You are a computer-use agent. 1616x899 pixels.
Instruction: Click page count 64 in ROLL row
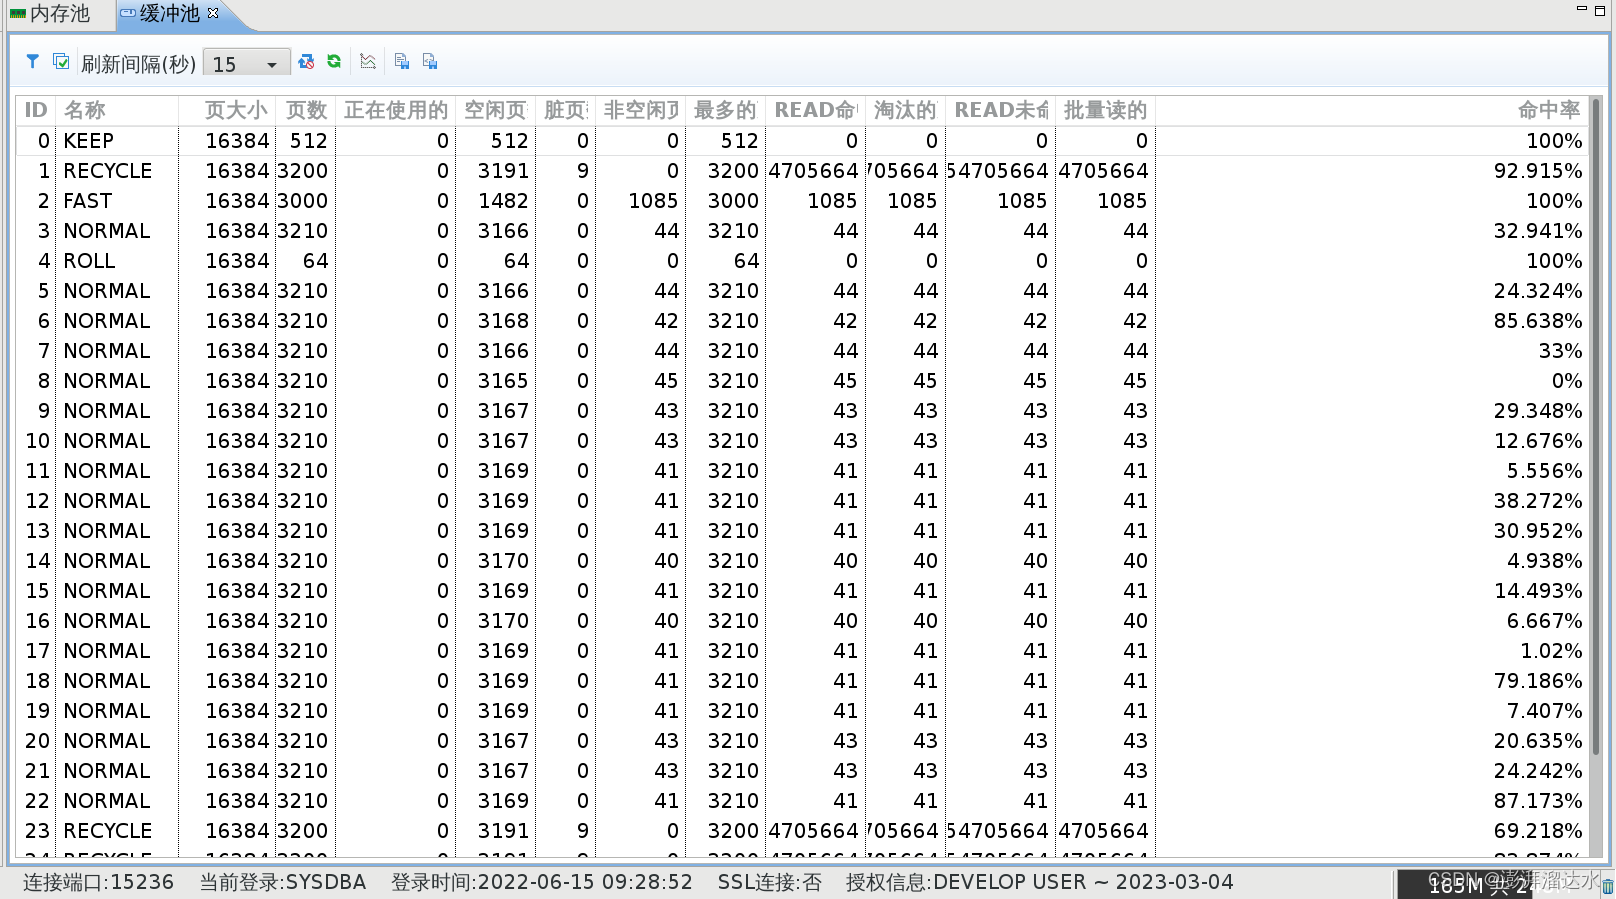315,261
